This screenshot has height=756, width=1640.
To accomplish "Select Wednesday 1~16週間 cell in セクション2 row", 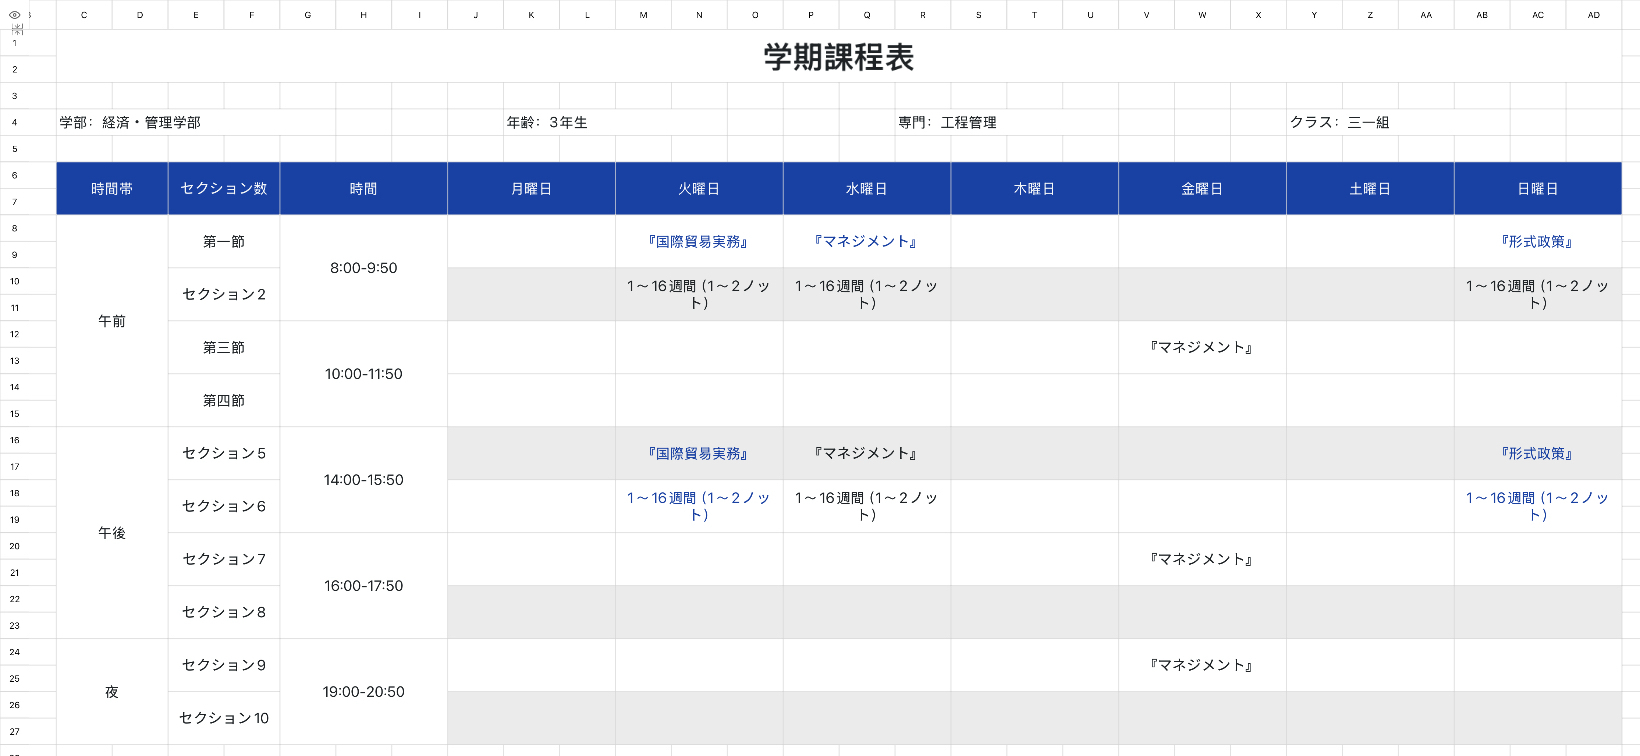I will pos(867,294).
